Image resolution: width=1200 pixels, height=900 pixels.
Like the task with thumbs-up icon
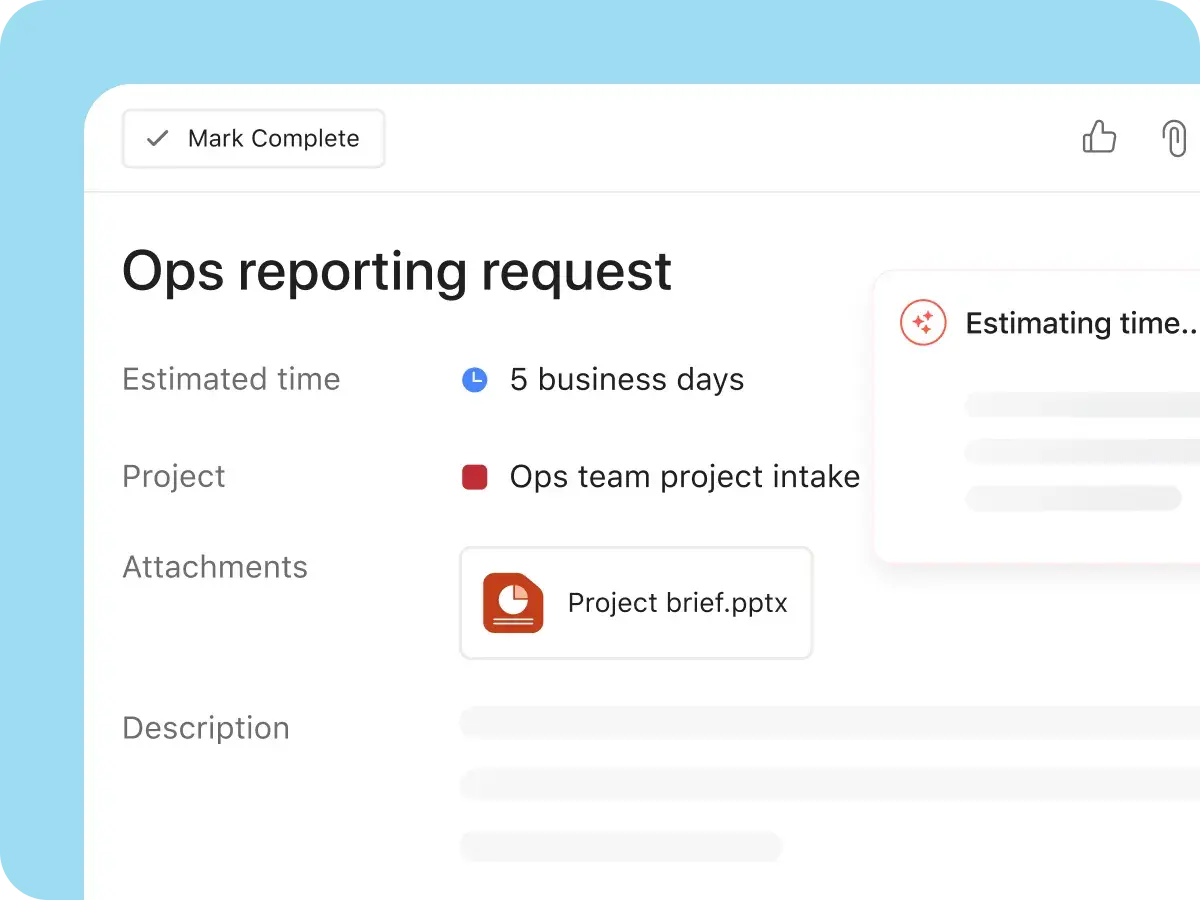1099,137
